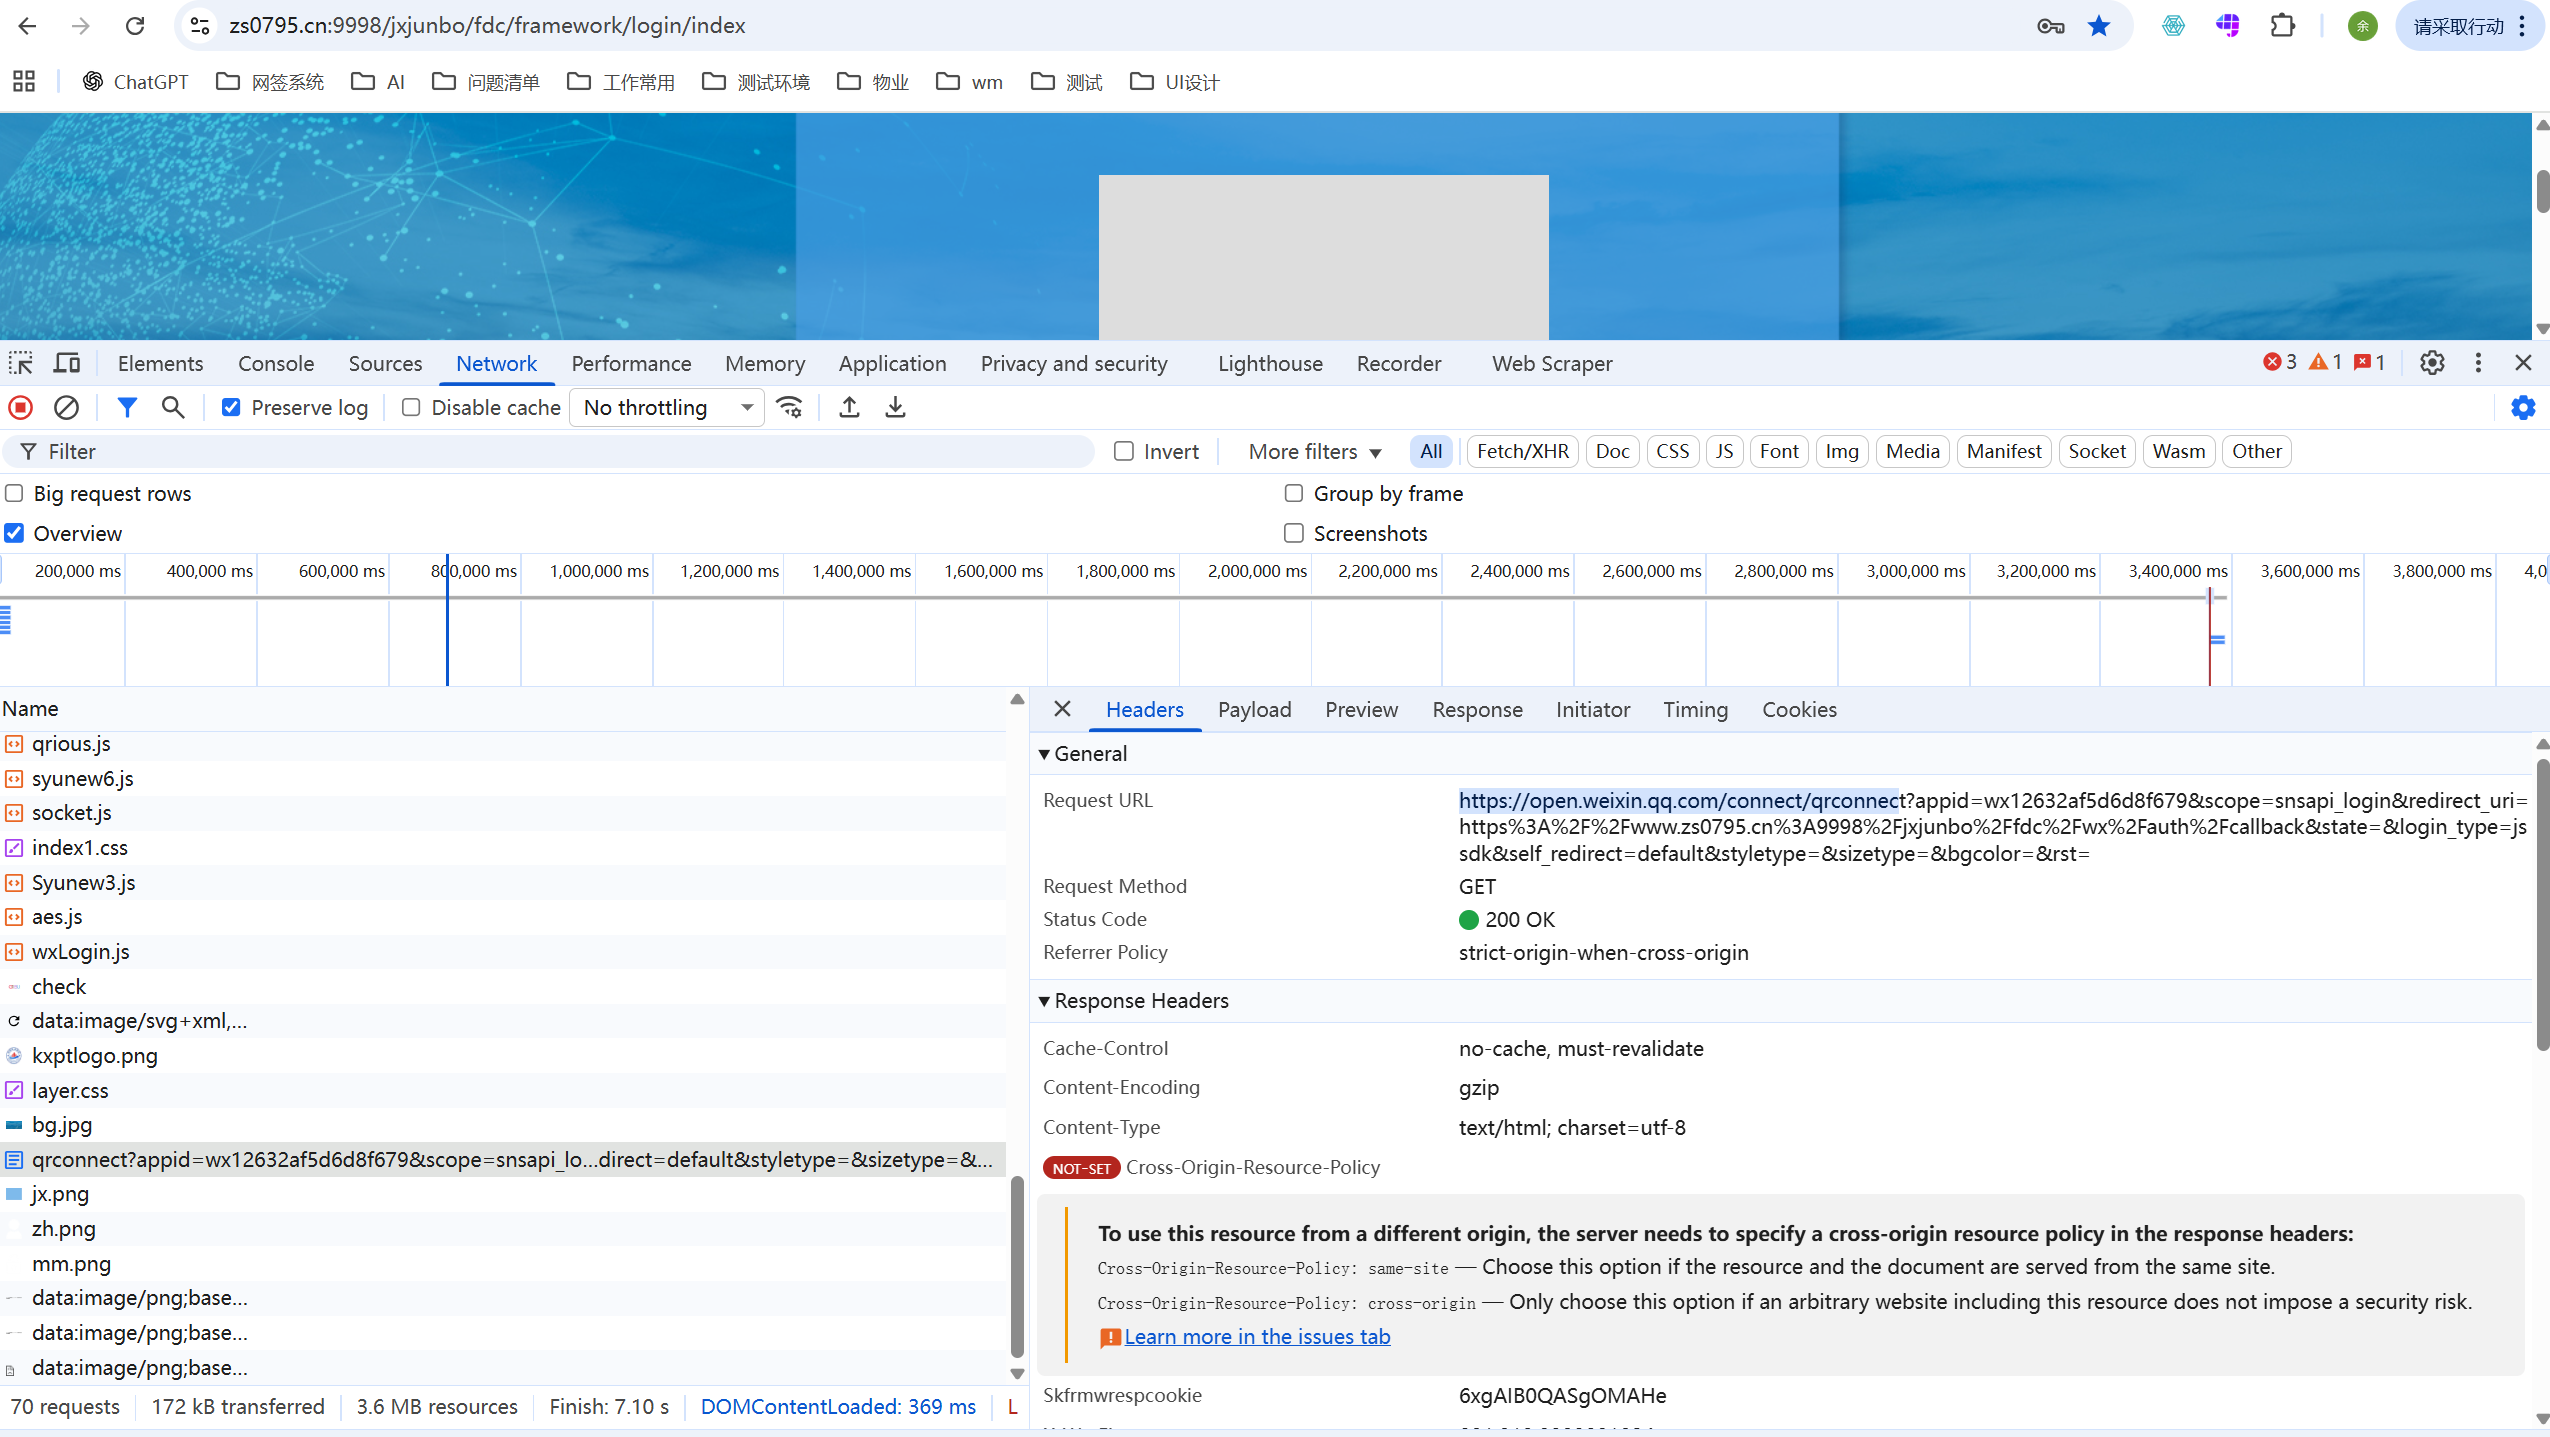Enable Big request rows option
This screenshot has width=2550, height=1437.
tap(15, 494)
